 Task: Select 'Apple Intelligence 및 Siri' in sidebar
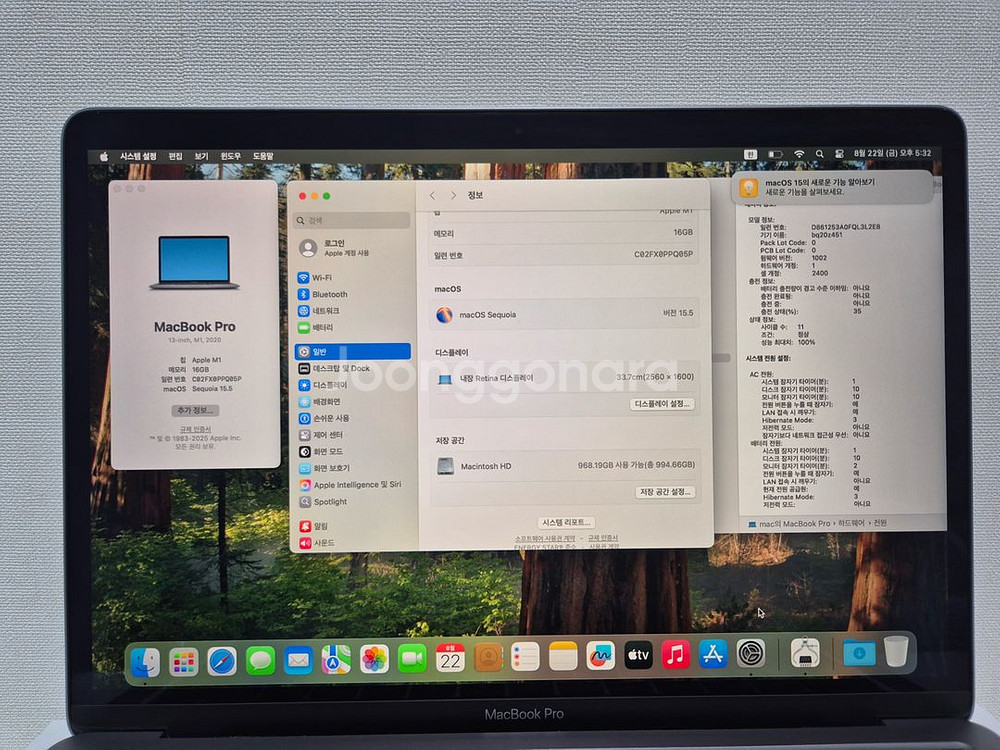click(352, 485)
